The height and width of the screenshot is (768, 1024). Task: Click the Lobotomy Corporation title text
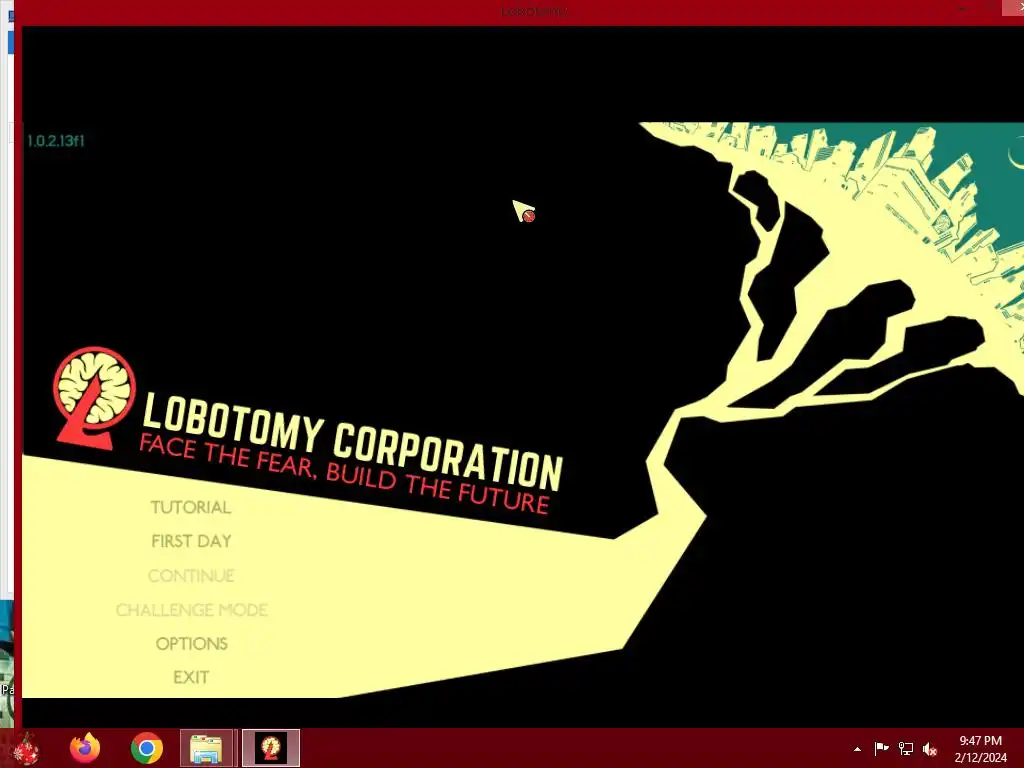click(x=353, y=440)
